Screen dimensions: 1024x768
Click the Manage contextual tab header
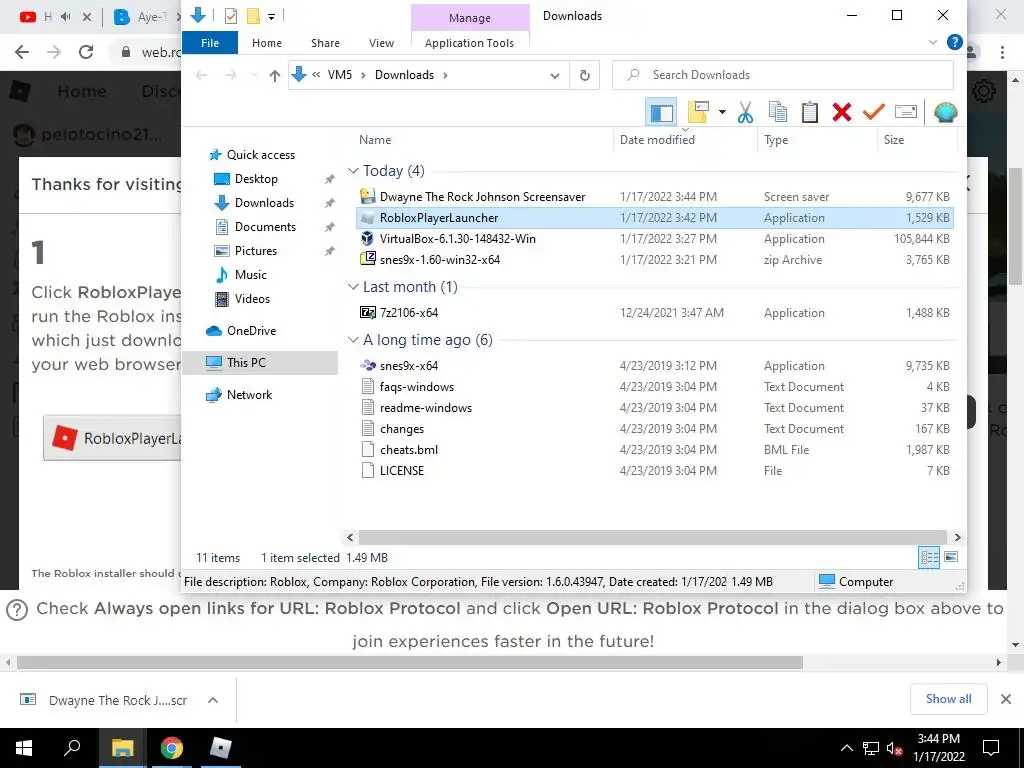(470, 18)
